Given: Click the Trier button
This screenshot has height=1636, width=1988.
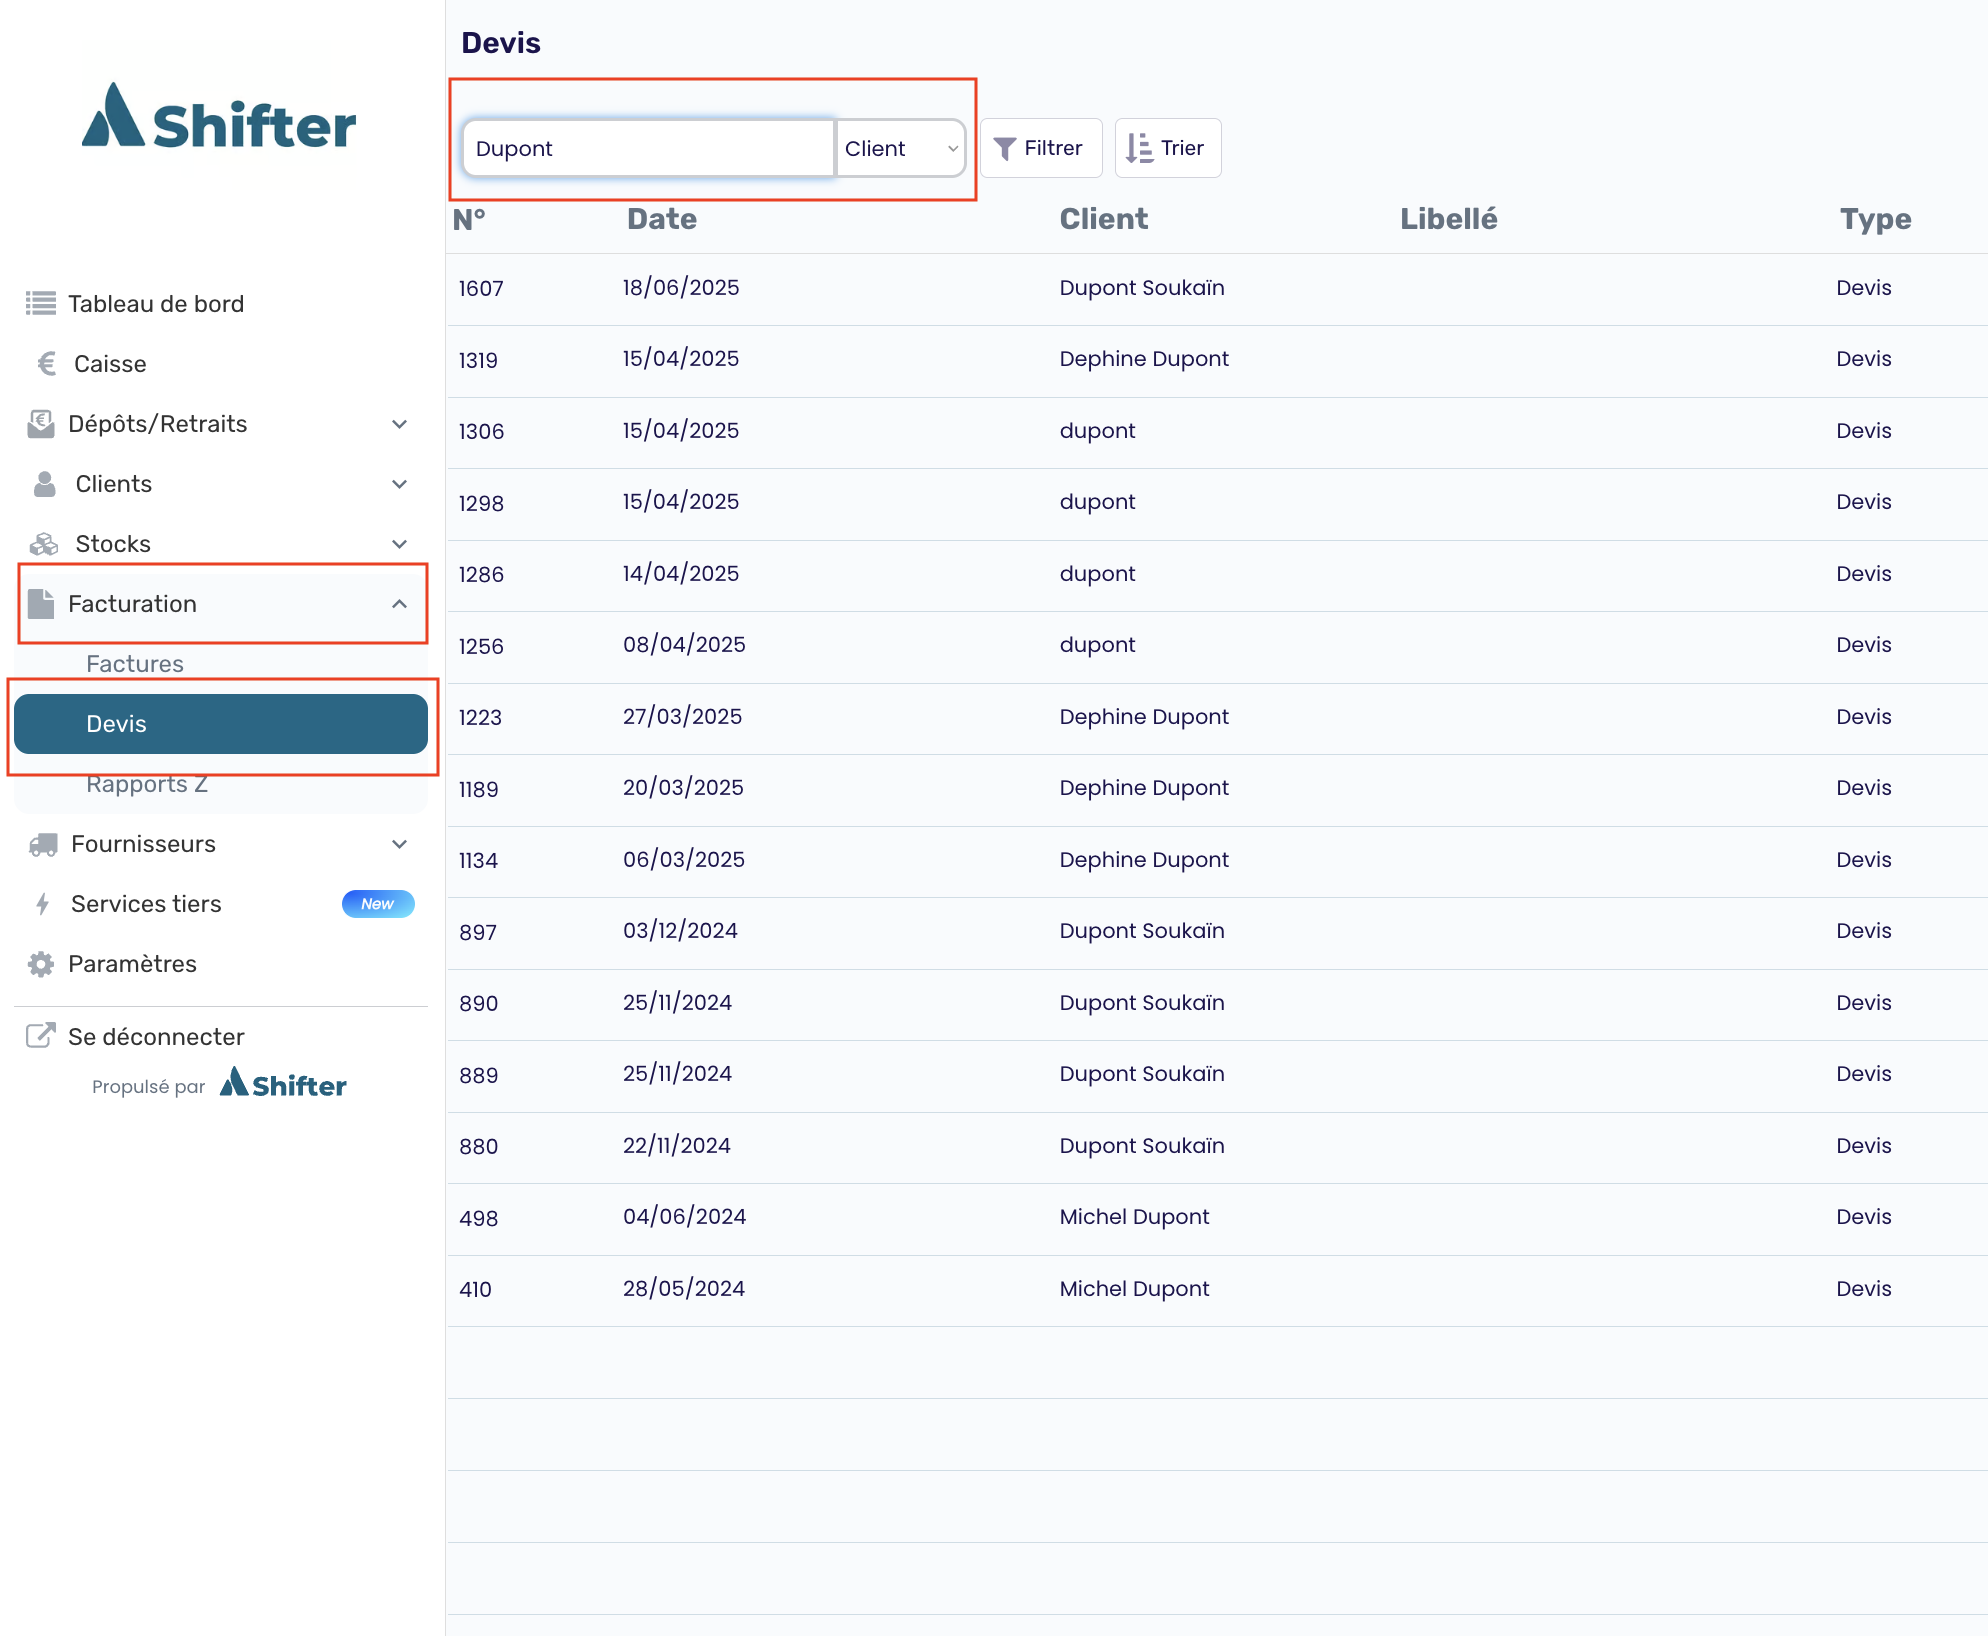Looking at the screenshot, I should 1168,148.
